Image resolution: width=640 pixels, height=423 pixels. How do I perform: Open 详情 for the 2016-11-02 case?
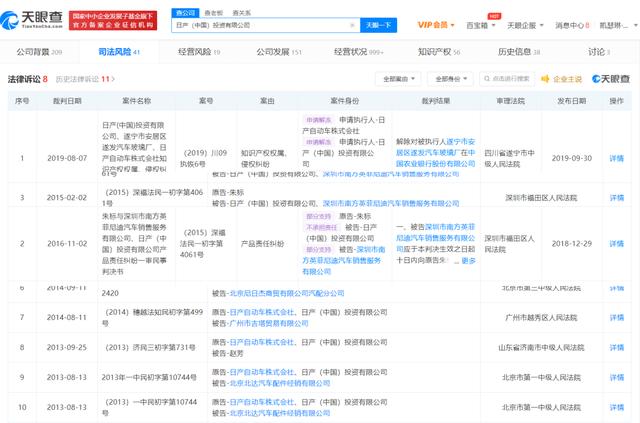click(x=616, y=244)
